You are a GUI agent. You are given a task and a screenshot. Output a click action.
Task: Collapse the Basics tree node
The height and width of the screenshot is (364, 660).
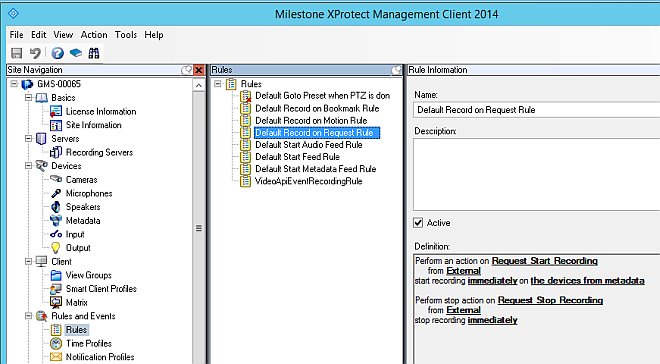(x=28, y=98)
